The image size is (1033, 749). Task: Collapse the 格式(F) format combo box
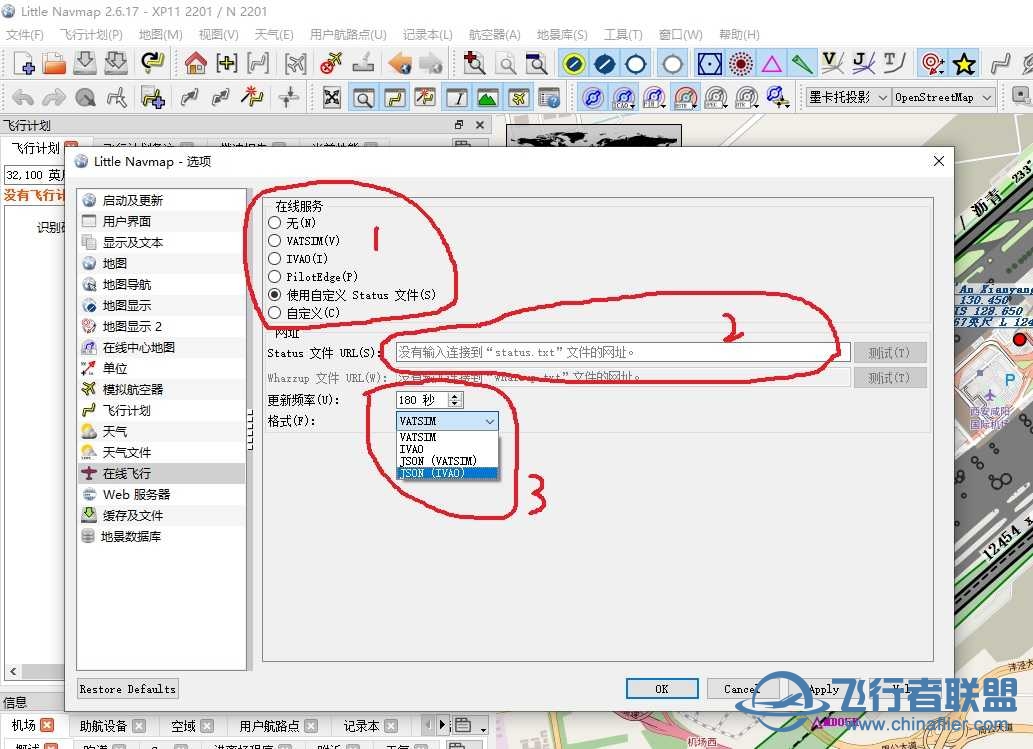[447, 421]
